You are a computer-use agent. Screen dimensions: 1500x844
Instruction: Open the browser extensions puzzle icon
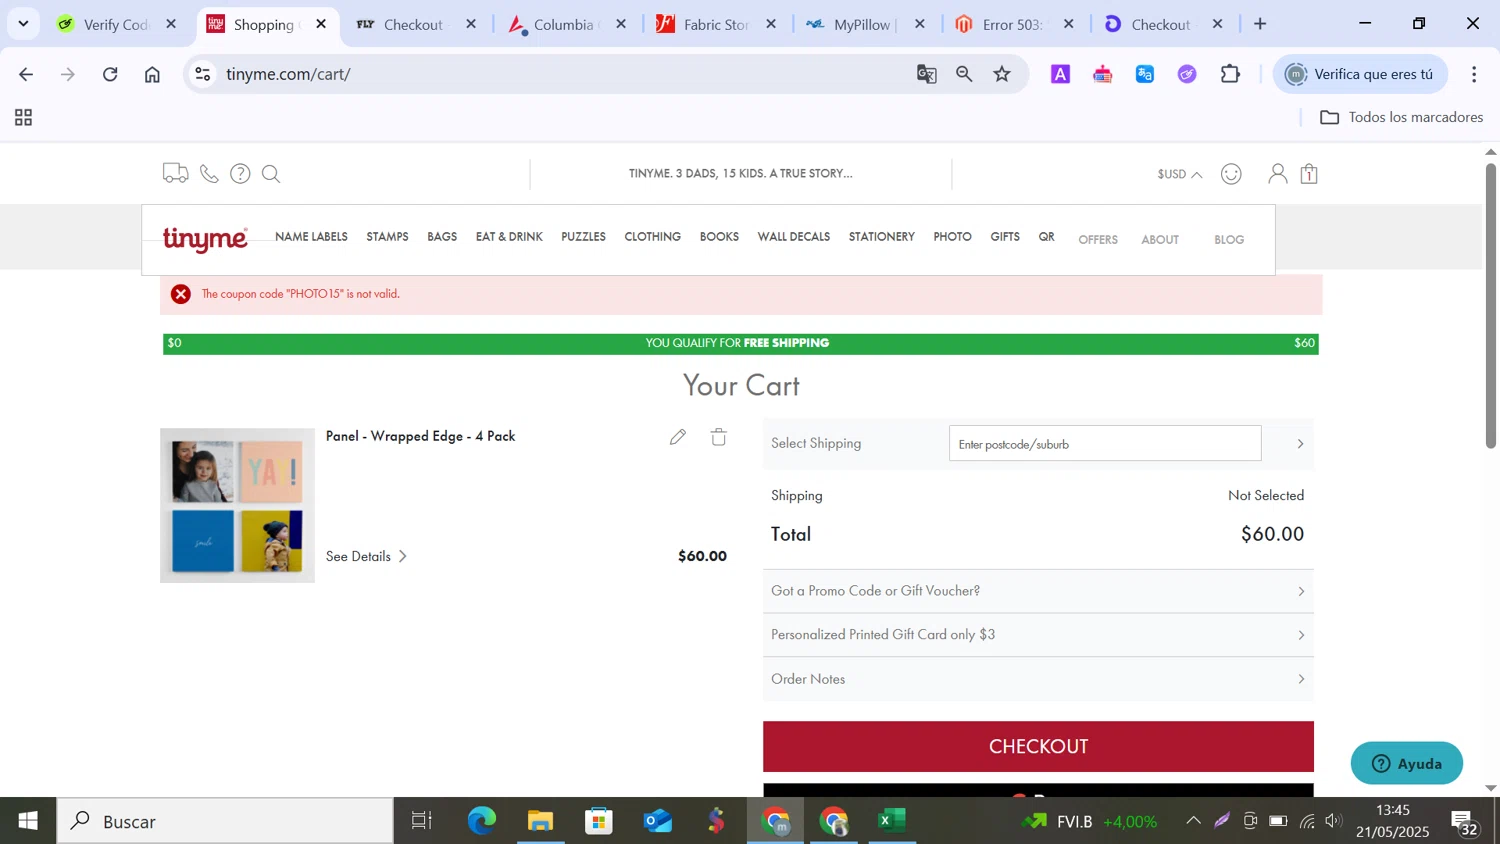click(1230, 74)
